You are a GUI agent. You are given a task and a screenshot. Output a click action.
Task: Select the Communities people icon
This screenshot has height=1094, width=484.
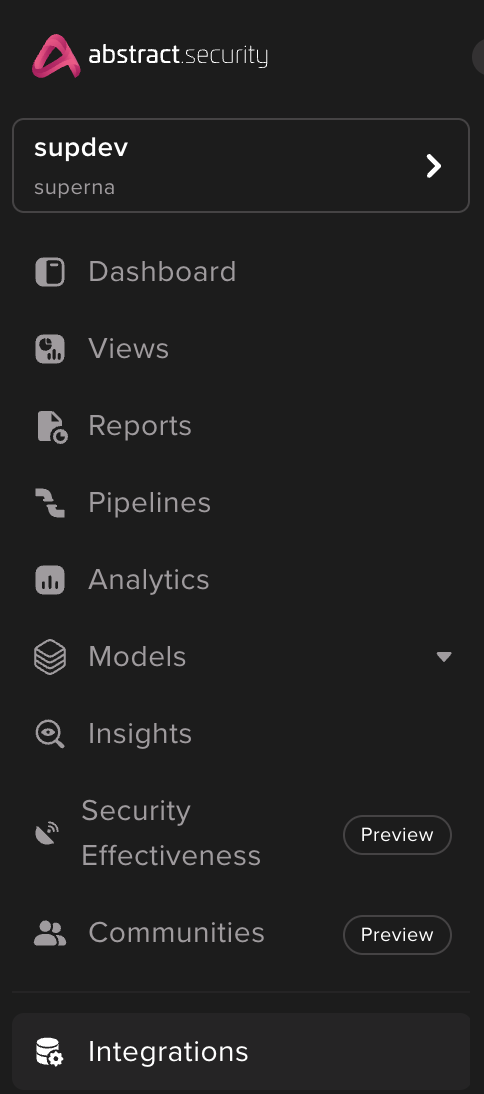50,934
